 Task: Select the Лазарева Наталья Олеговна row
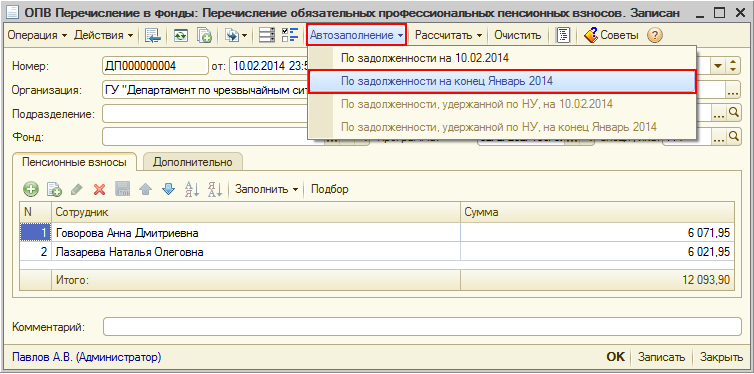pyautogui.click(x=377, y=252)
